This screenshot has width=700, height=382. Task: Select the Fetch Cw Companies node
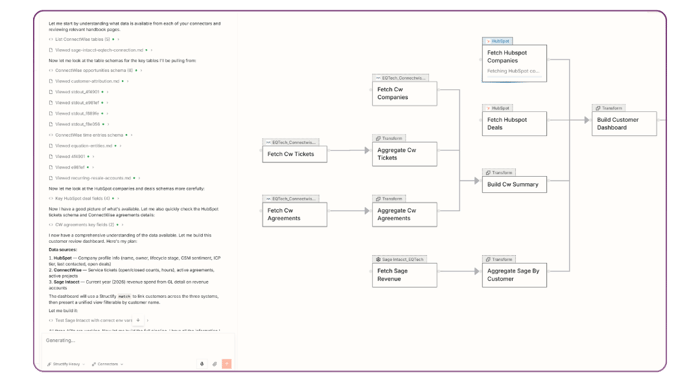click(x=404, y=93)
